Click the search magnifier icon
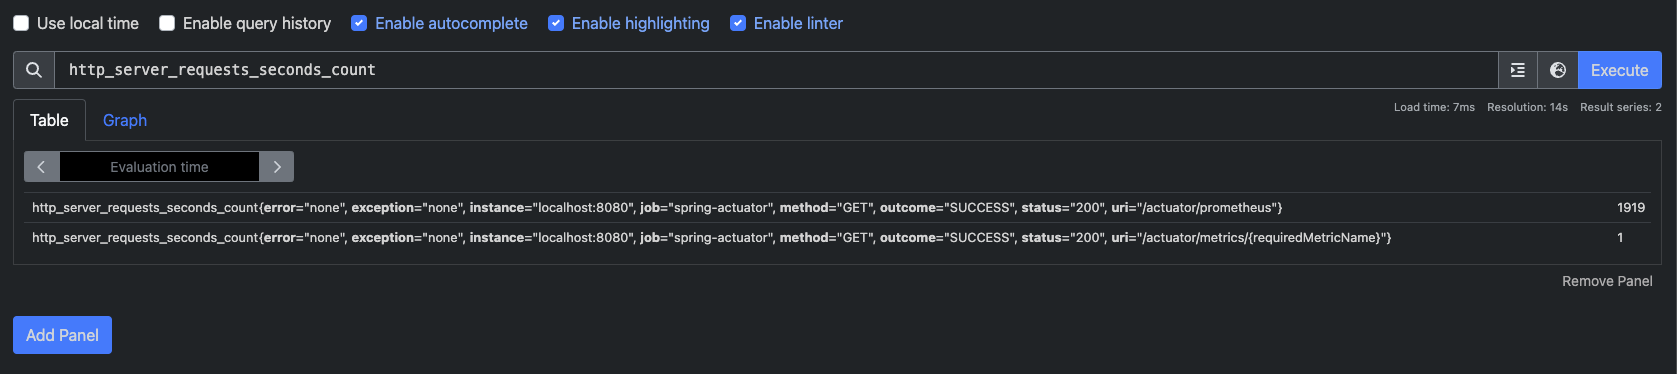Viewport: 1677px width, 374px height. pyautogui.click(x=34, y=70)
